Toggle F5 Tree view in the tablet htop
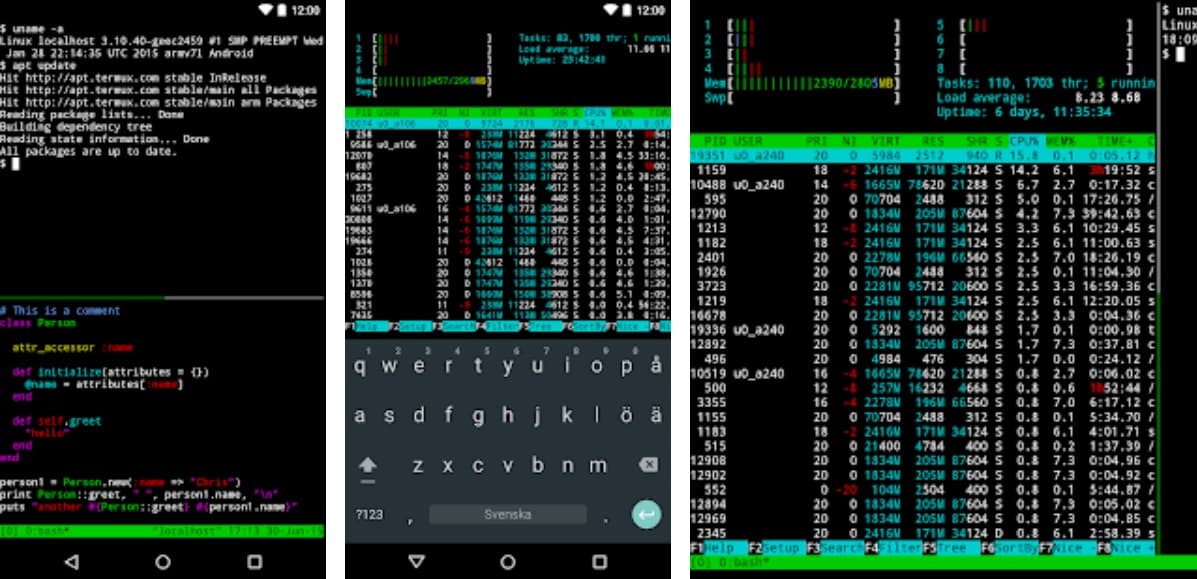 pos(950,548)
